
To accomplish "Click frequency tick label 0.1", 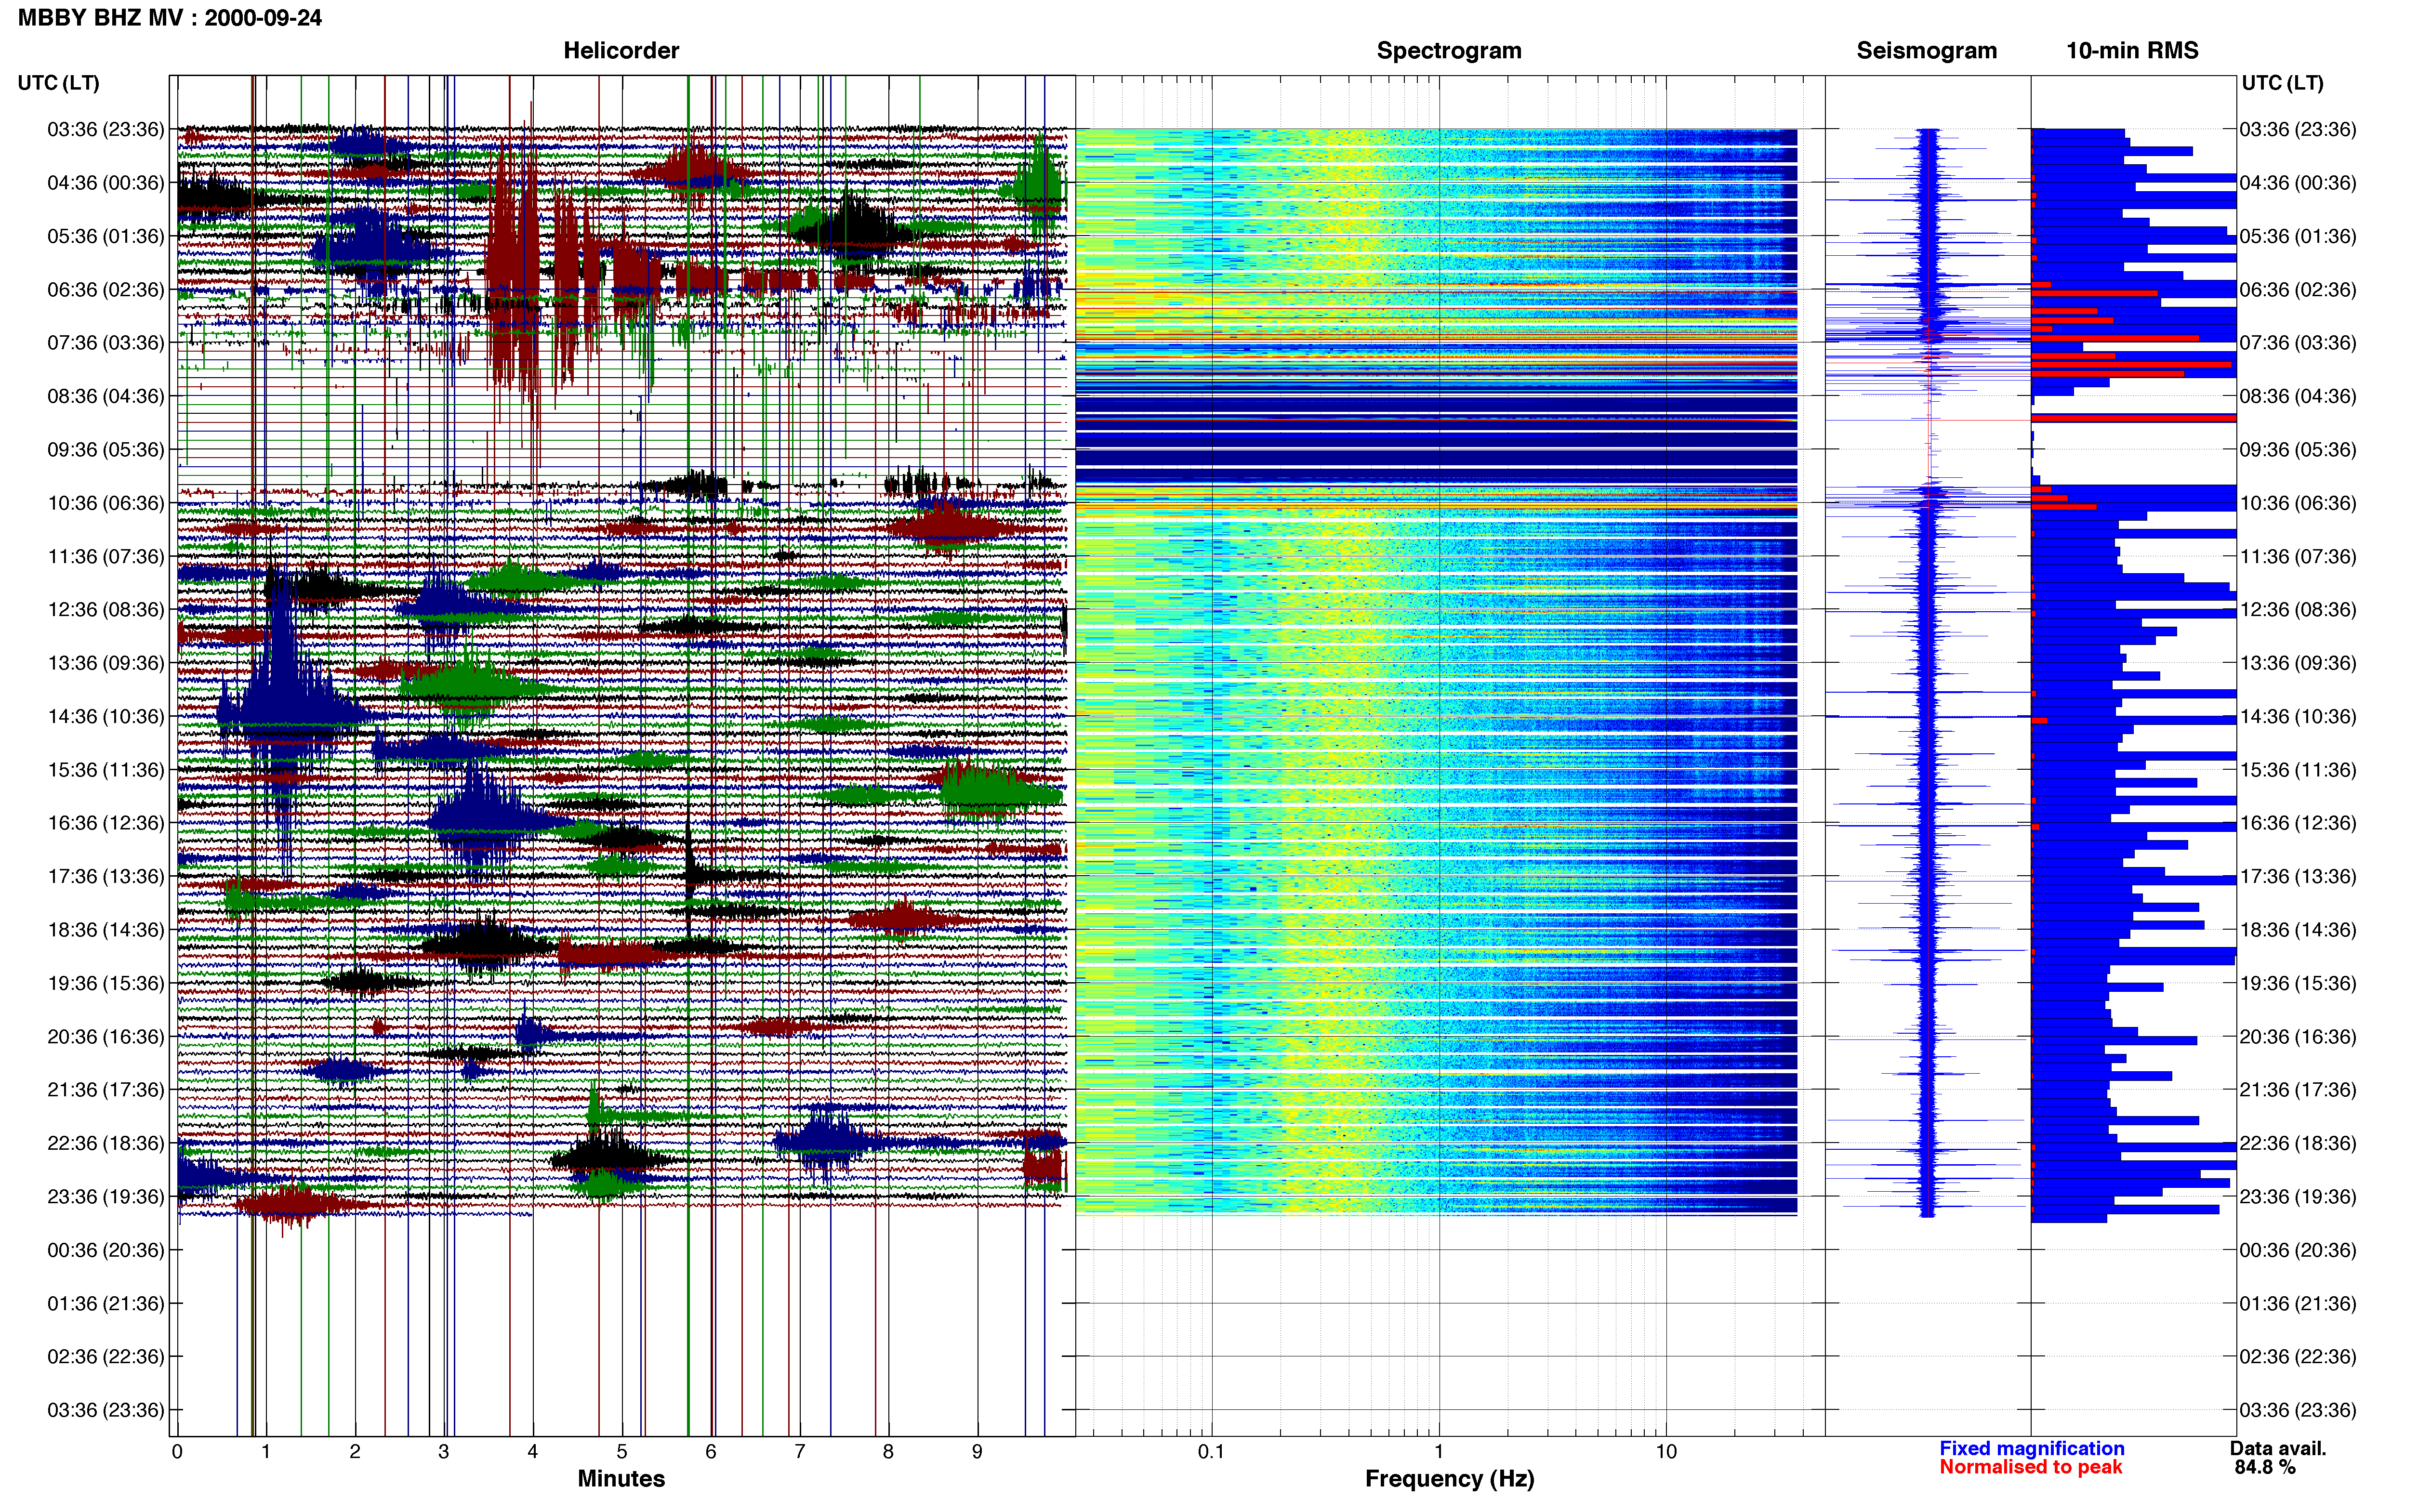I will click(1211, 1452).
